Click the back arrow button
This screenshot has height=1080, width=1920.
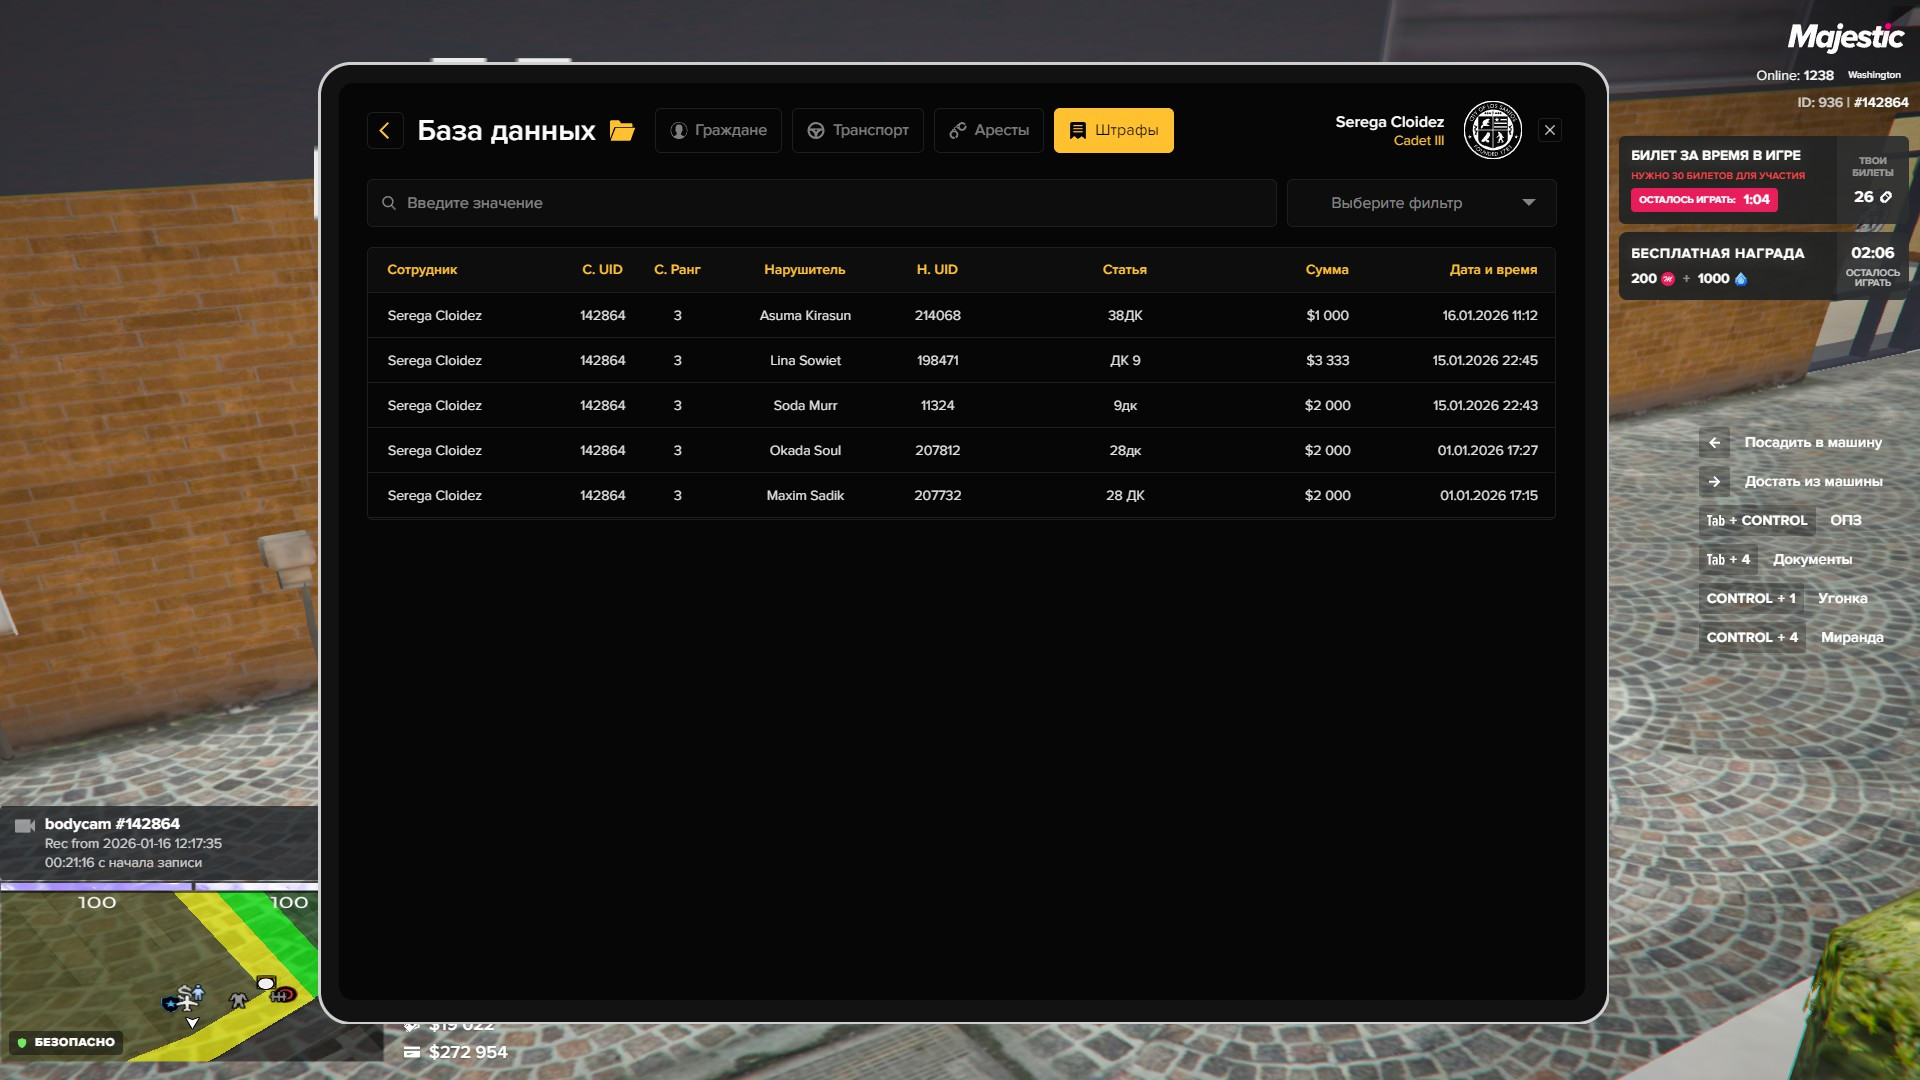tap(385, 130)
